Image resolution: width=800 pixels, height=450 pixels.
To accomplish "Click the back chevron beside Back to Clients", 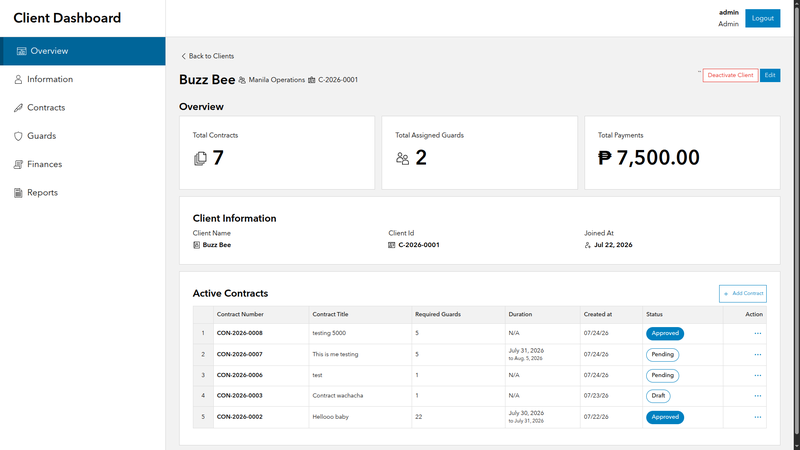I will [x=184, y=56].
